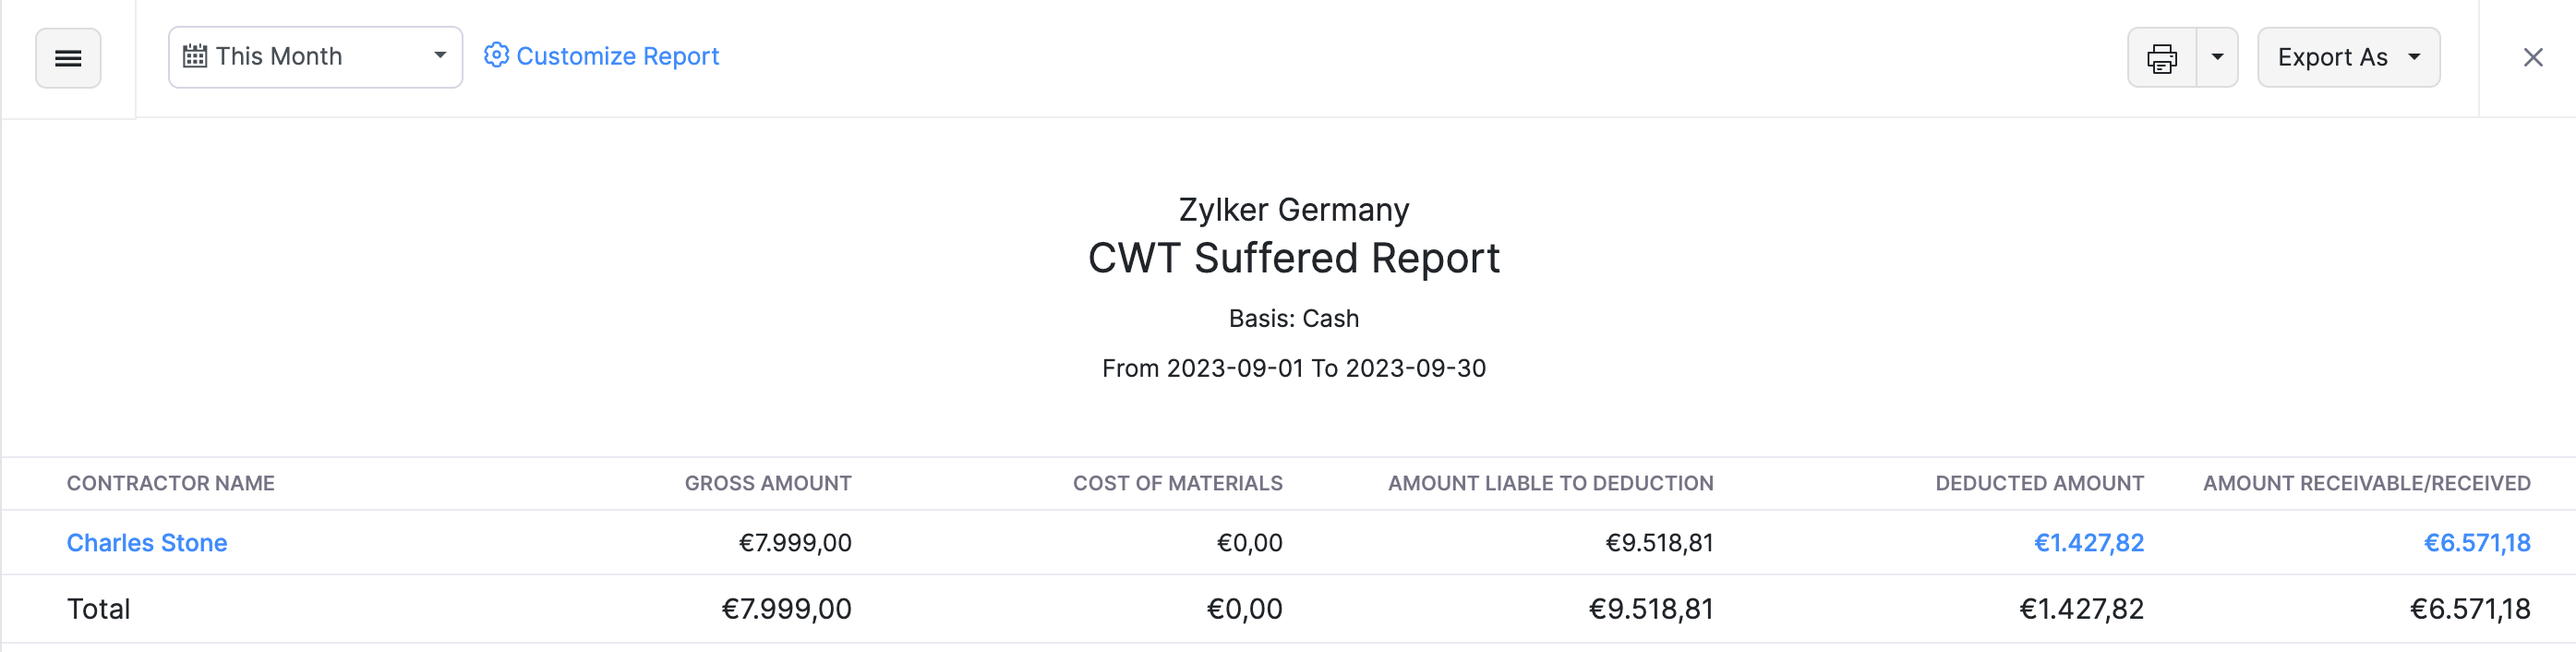Click the Customize Report option

pos(617,56)
